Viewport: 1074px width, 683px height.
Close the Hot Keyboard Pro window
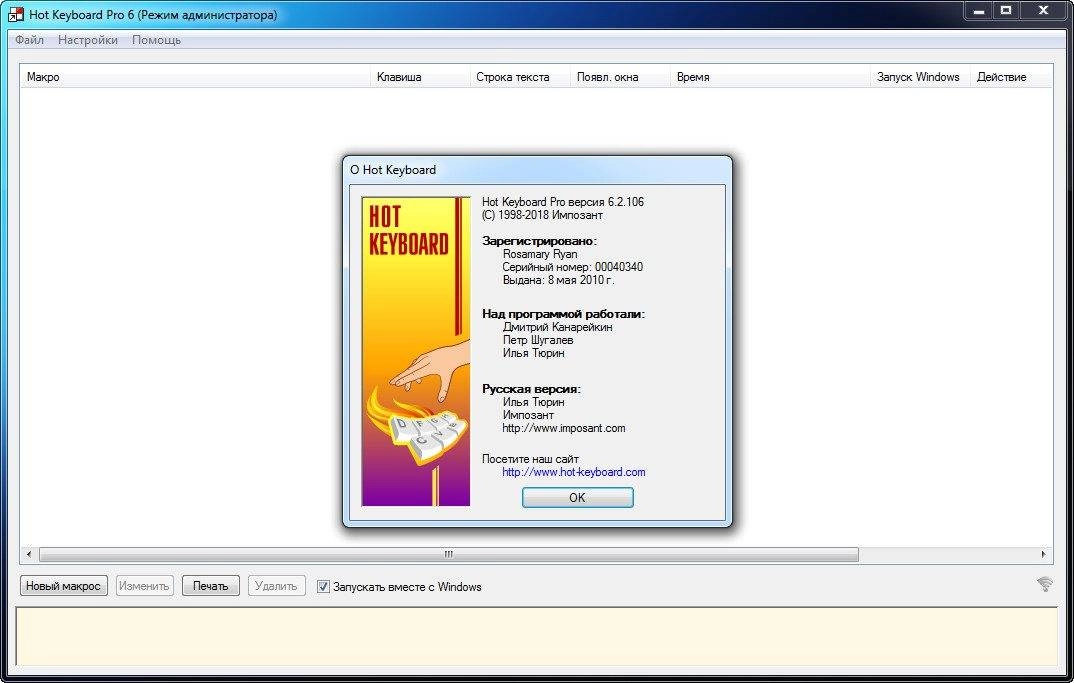[1044, 10]
